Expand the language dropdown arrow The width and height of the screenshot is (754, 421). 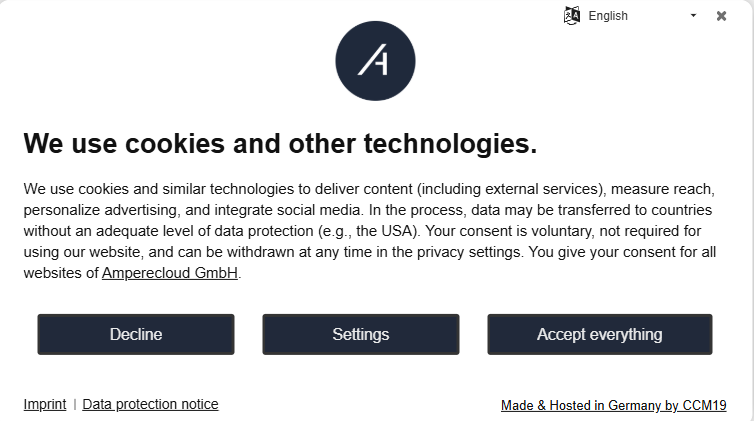(x=694, y=16)
